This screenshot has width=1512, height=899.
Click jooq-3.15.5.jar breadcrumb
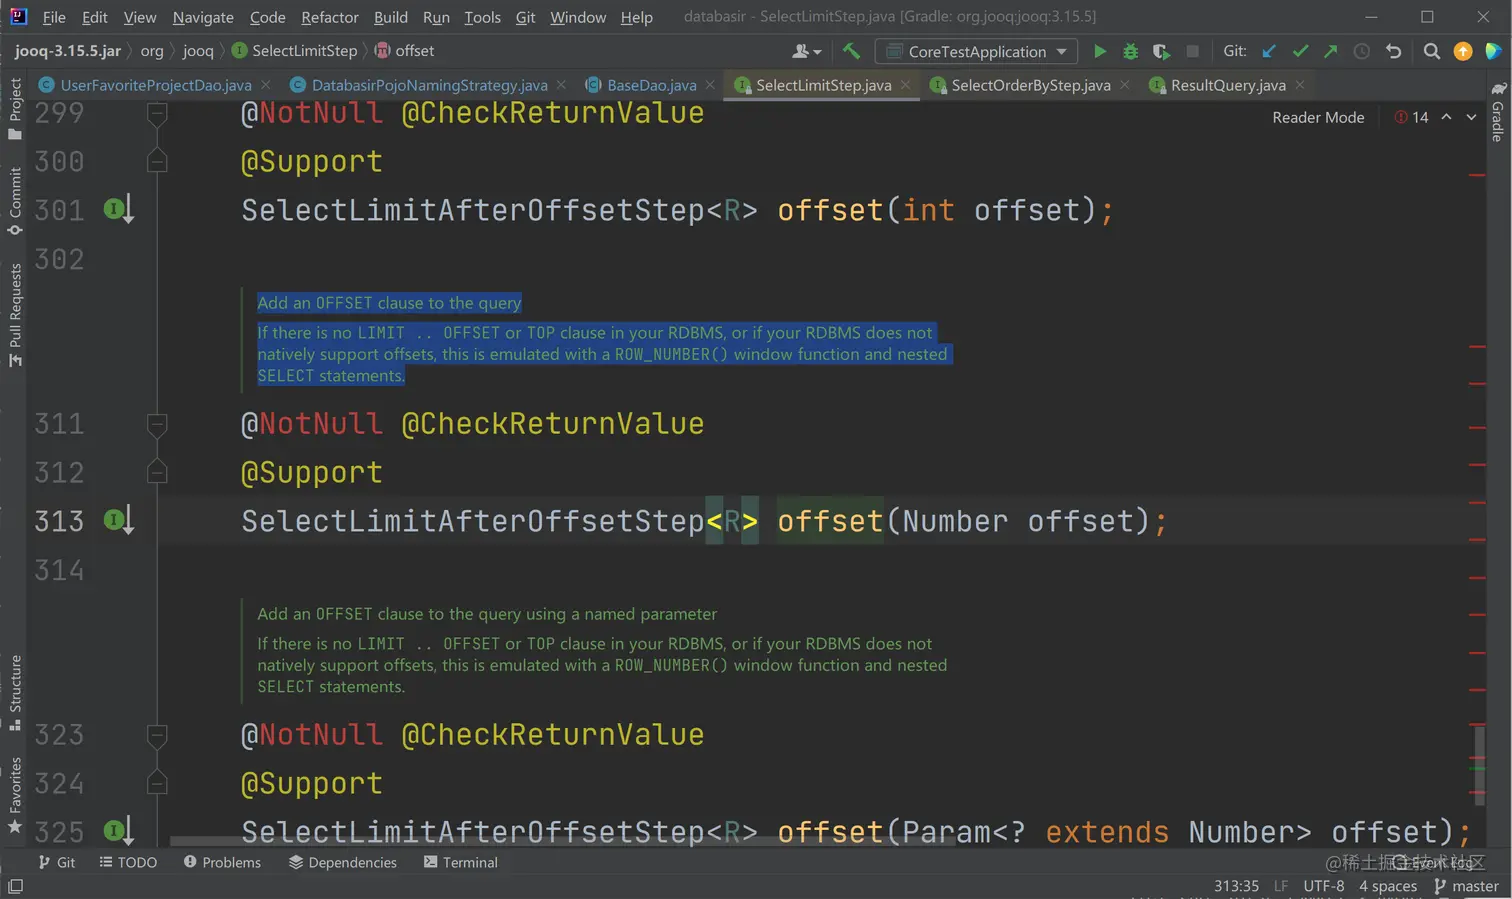[68, 51]
